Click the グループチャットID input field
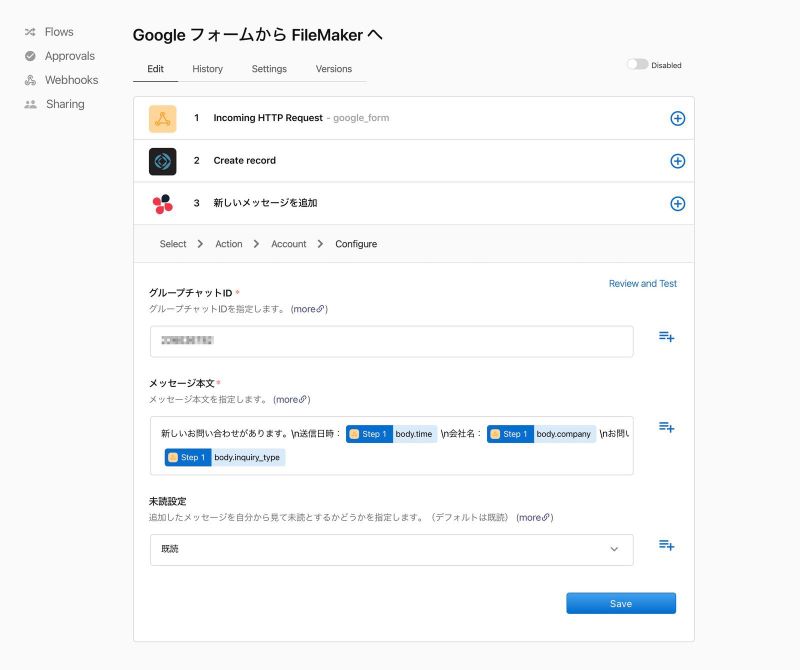 coord(391,341)
